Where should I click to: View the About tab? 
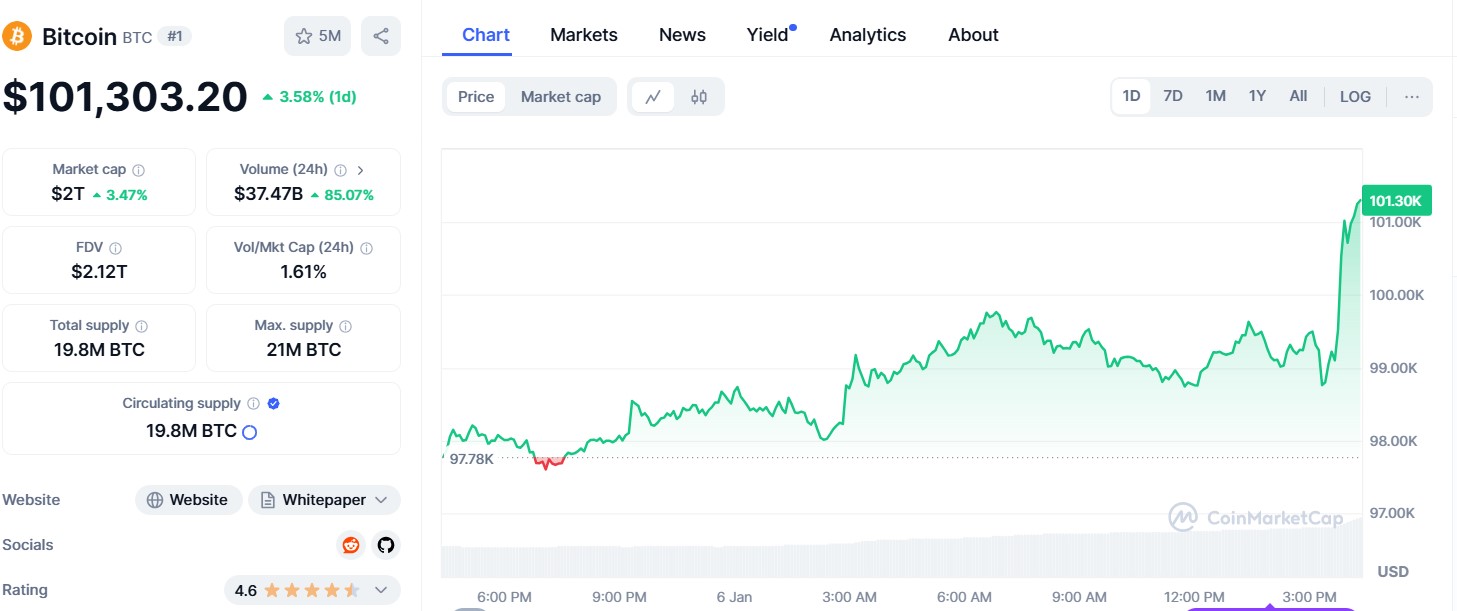click(973, 35)
